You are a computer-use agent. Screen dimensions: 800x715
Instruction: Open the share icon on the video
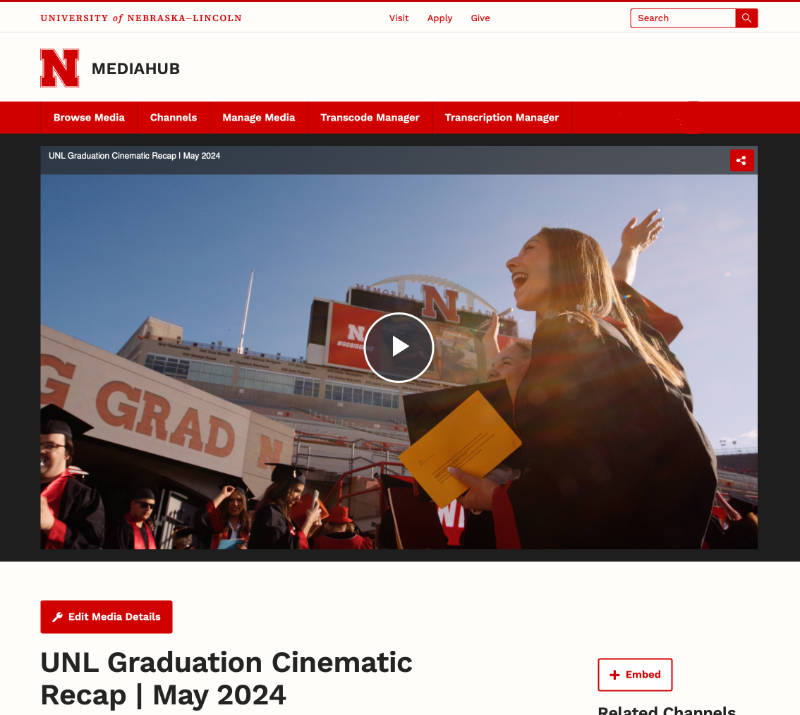click(x=741, y=160)
